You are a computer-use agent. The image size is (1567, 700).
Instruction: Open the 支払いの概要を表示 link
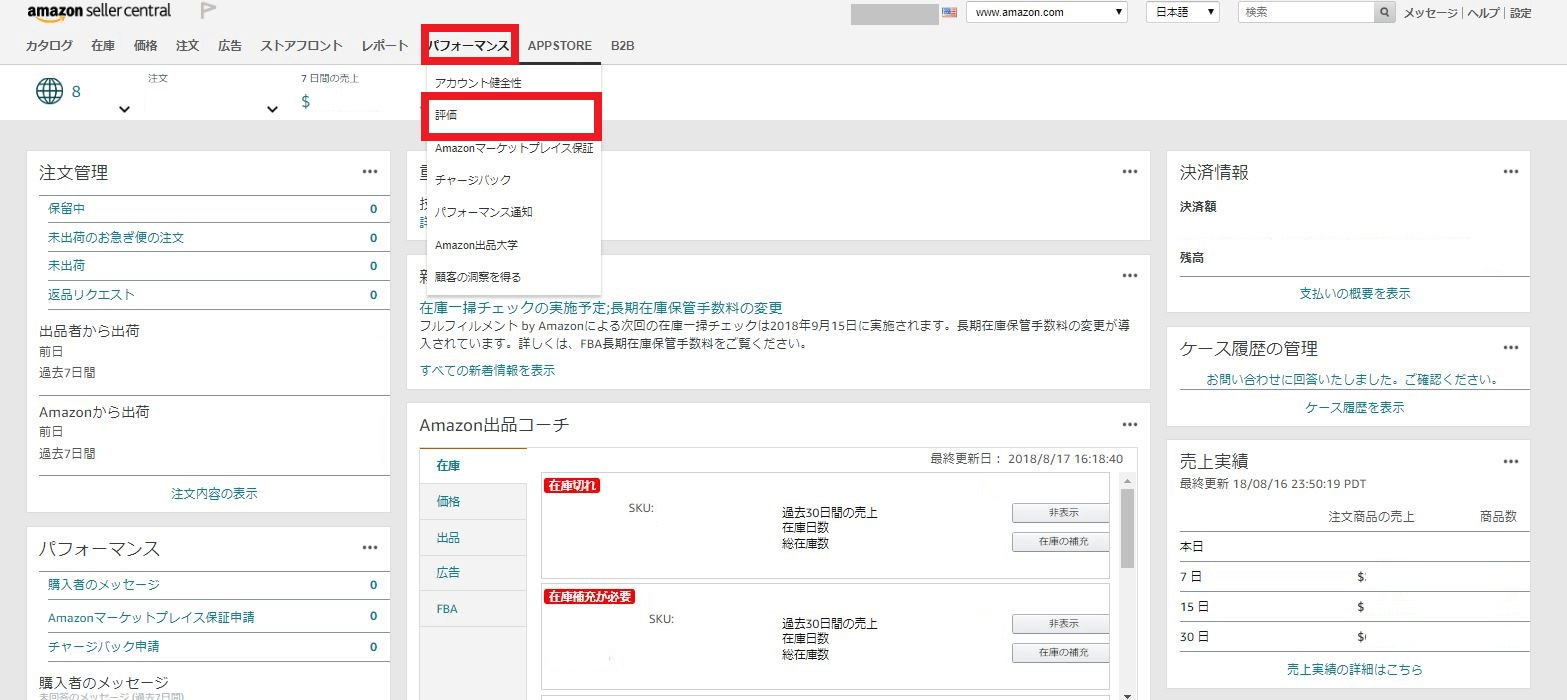(x=1354, y=294)
